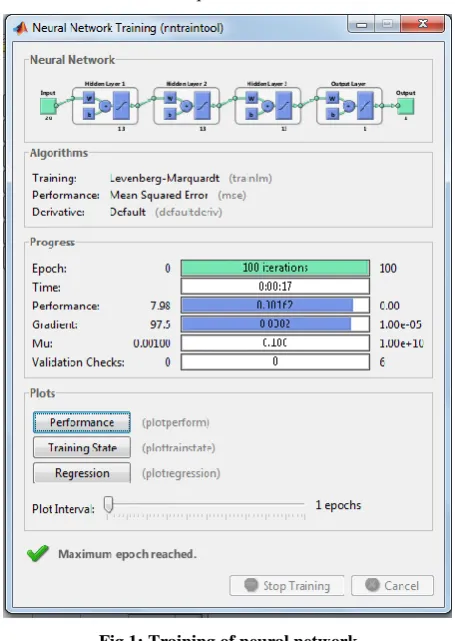
Task: Click Hidden Layer 3 sum node
Action: (x=268, y=106)
